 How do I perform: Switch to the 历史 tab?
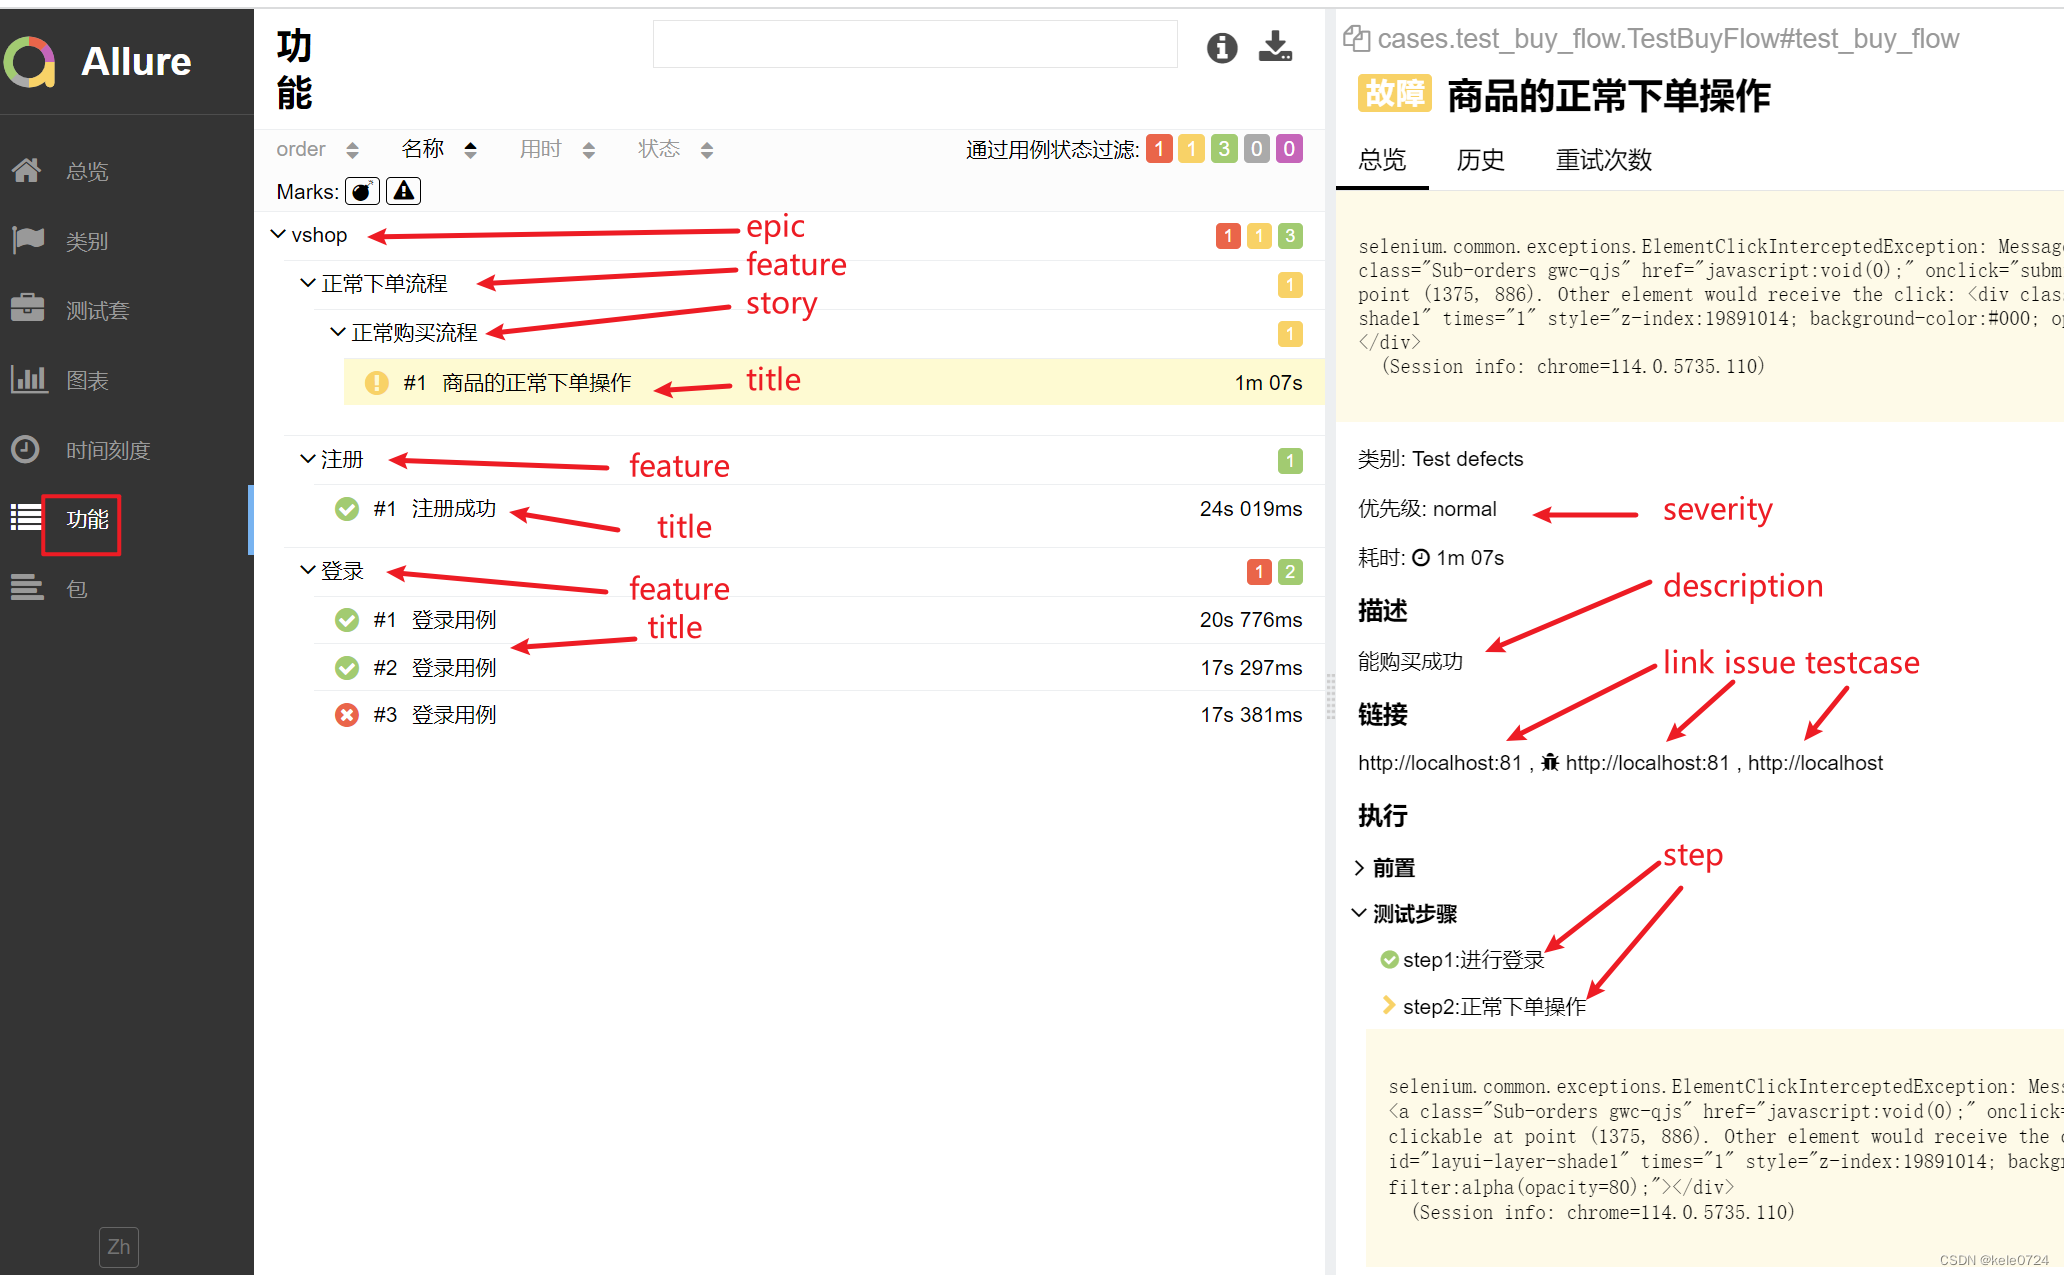point(1480,160)
